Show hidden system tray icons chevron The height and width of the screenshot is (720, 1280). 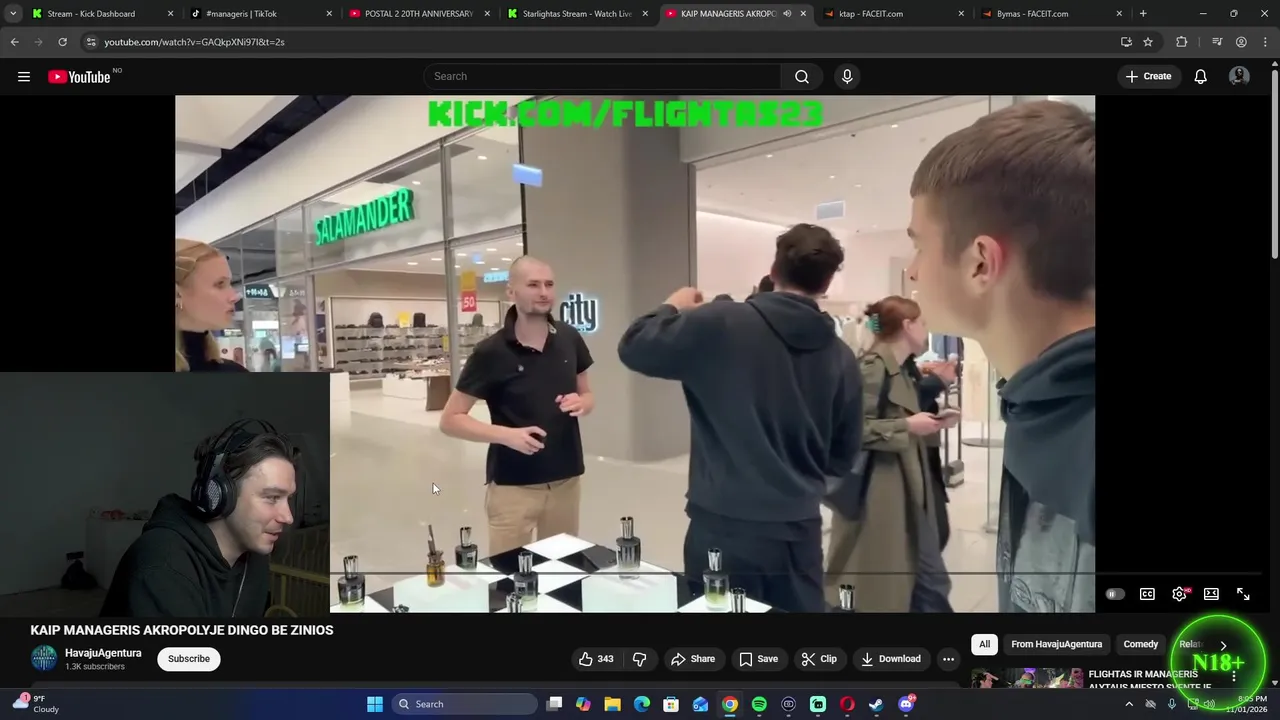pos(1129,704)
